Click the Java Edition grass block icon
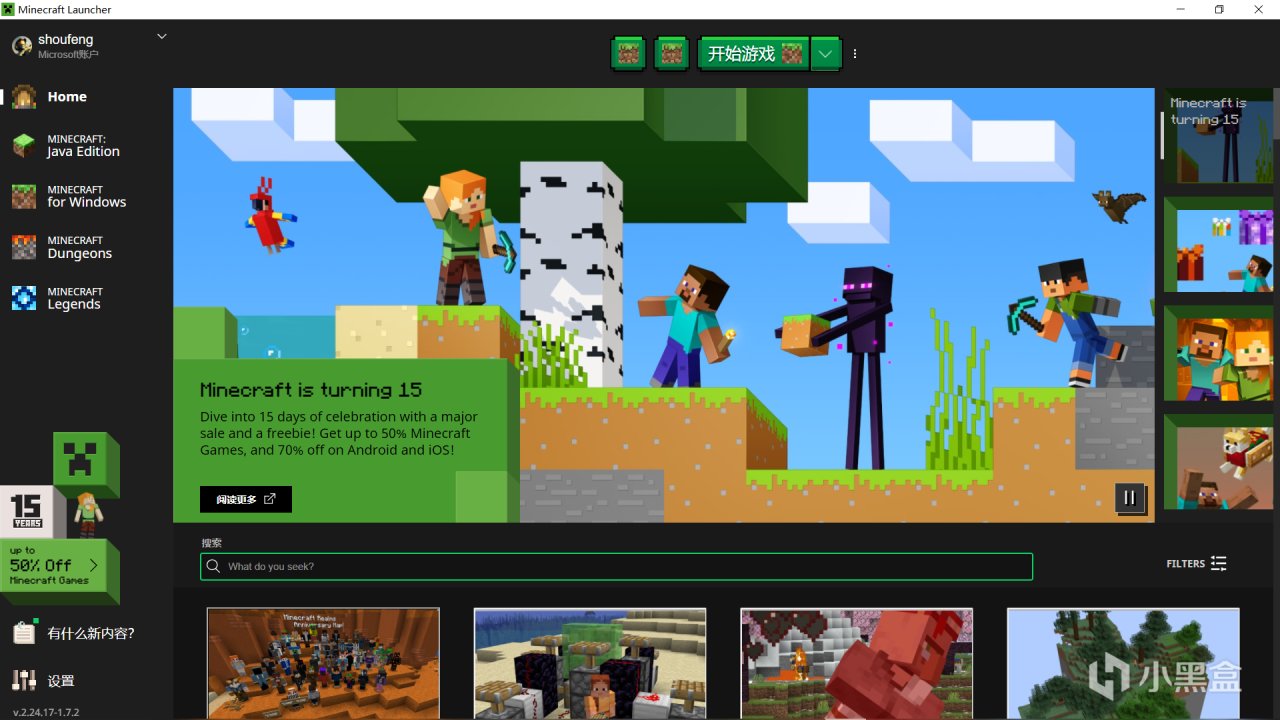 [24, 146]
